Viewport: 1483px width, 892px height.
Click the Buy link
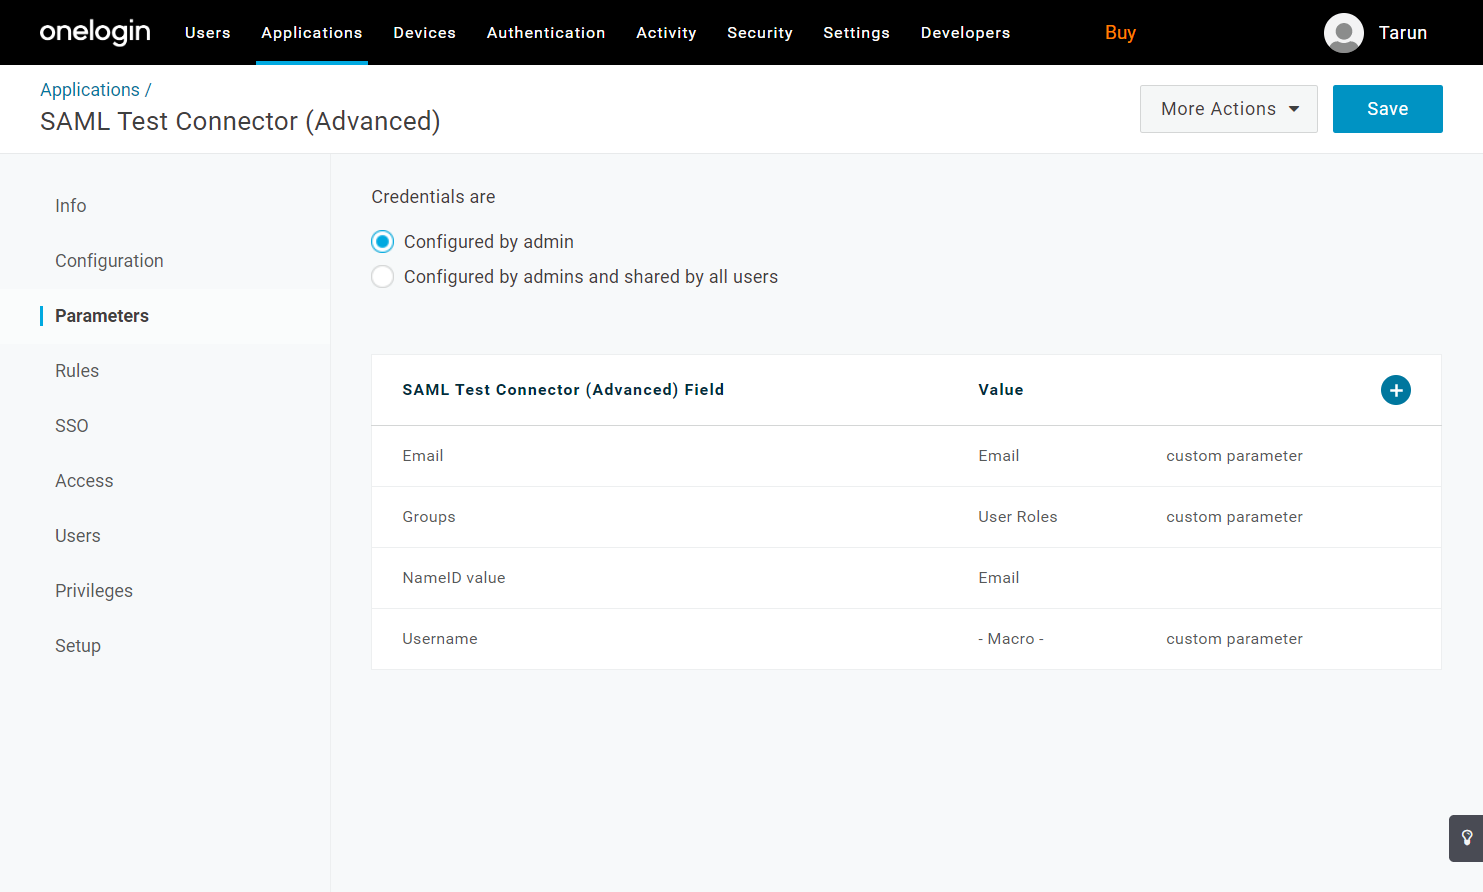coord(1120,33)
